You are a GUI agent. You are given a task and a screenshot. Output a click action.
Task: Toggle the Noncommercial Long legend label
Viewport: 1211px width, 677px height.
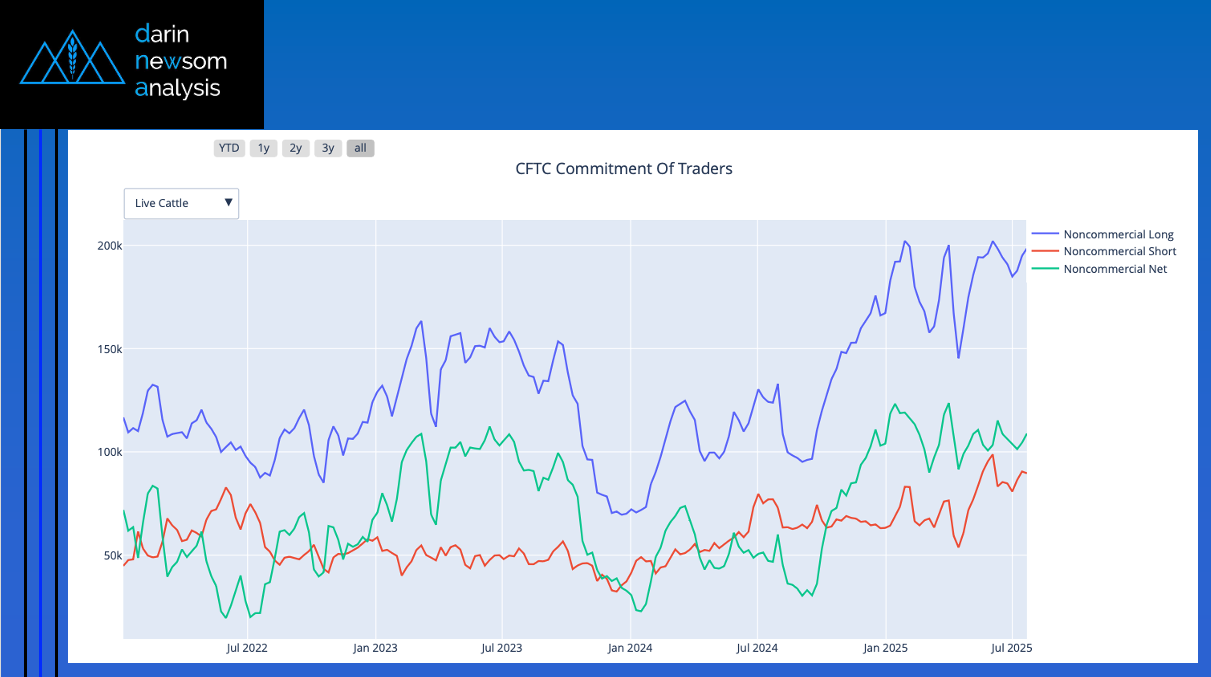[x=1118, y=235]
